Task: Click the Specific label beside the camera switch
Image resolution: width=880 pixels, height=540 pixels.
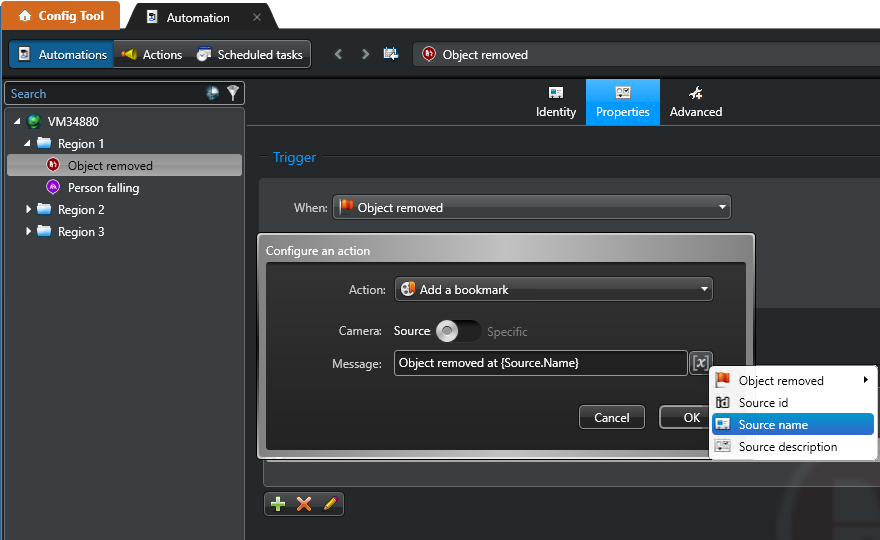Action: point(507,332)
